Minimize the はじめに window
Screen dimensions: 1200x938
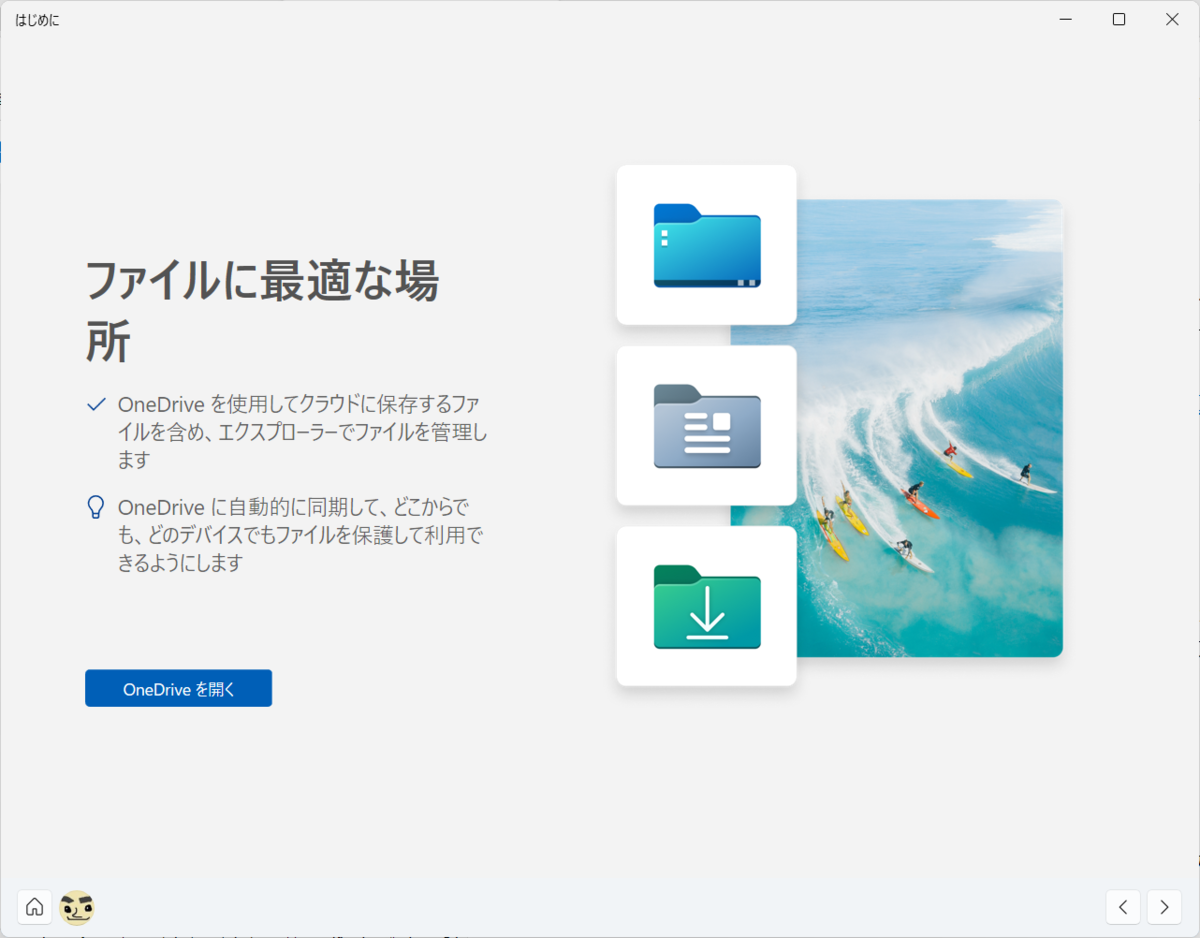point(1066,19)
